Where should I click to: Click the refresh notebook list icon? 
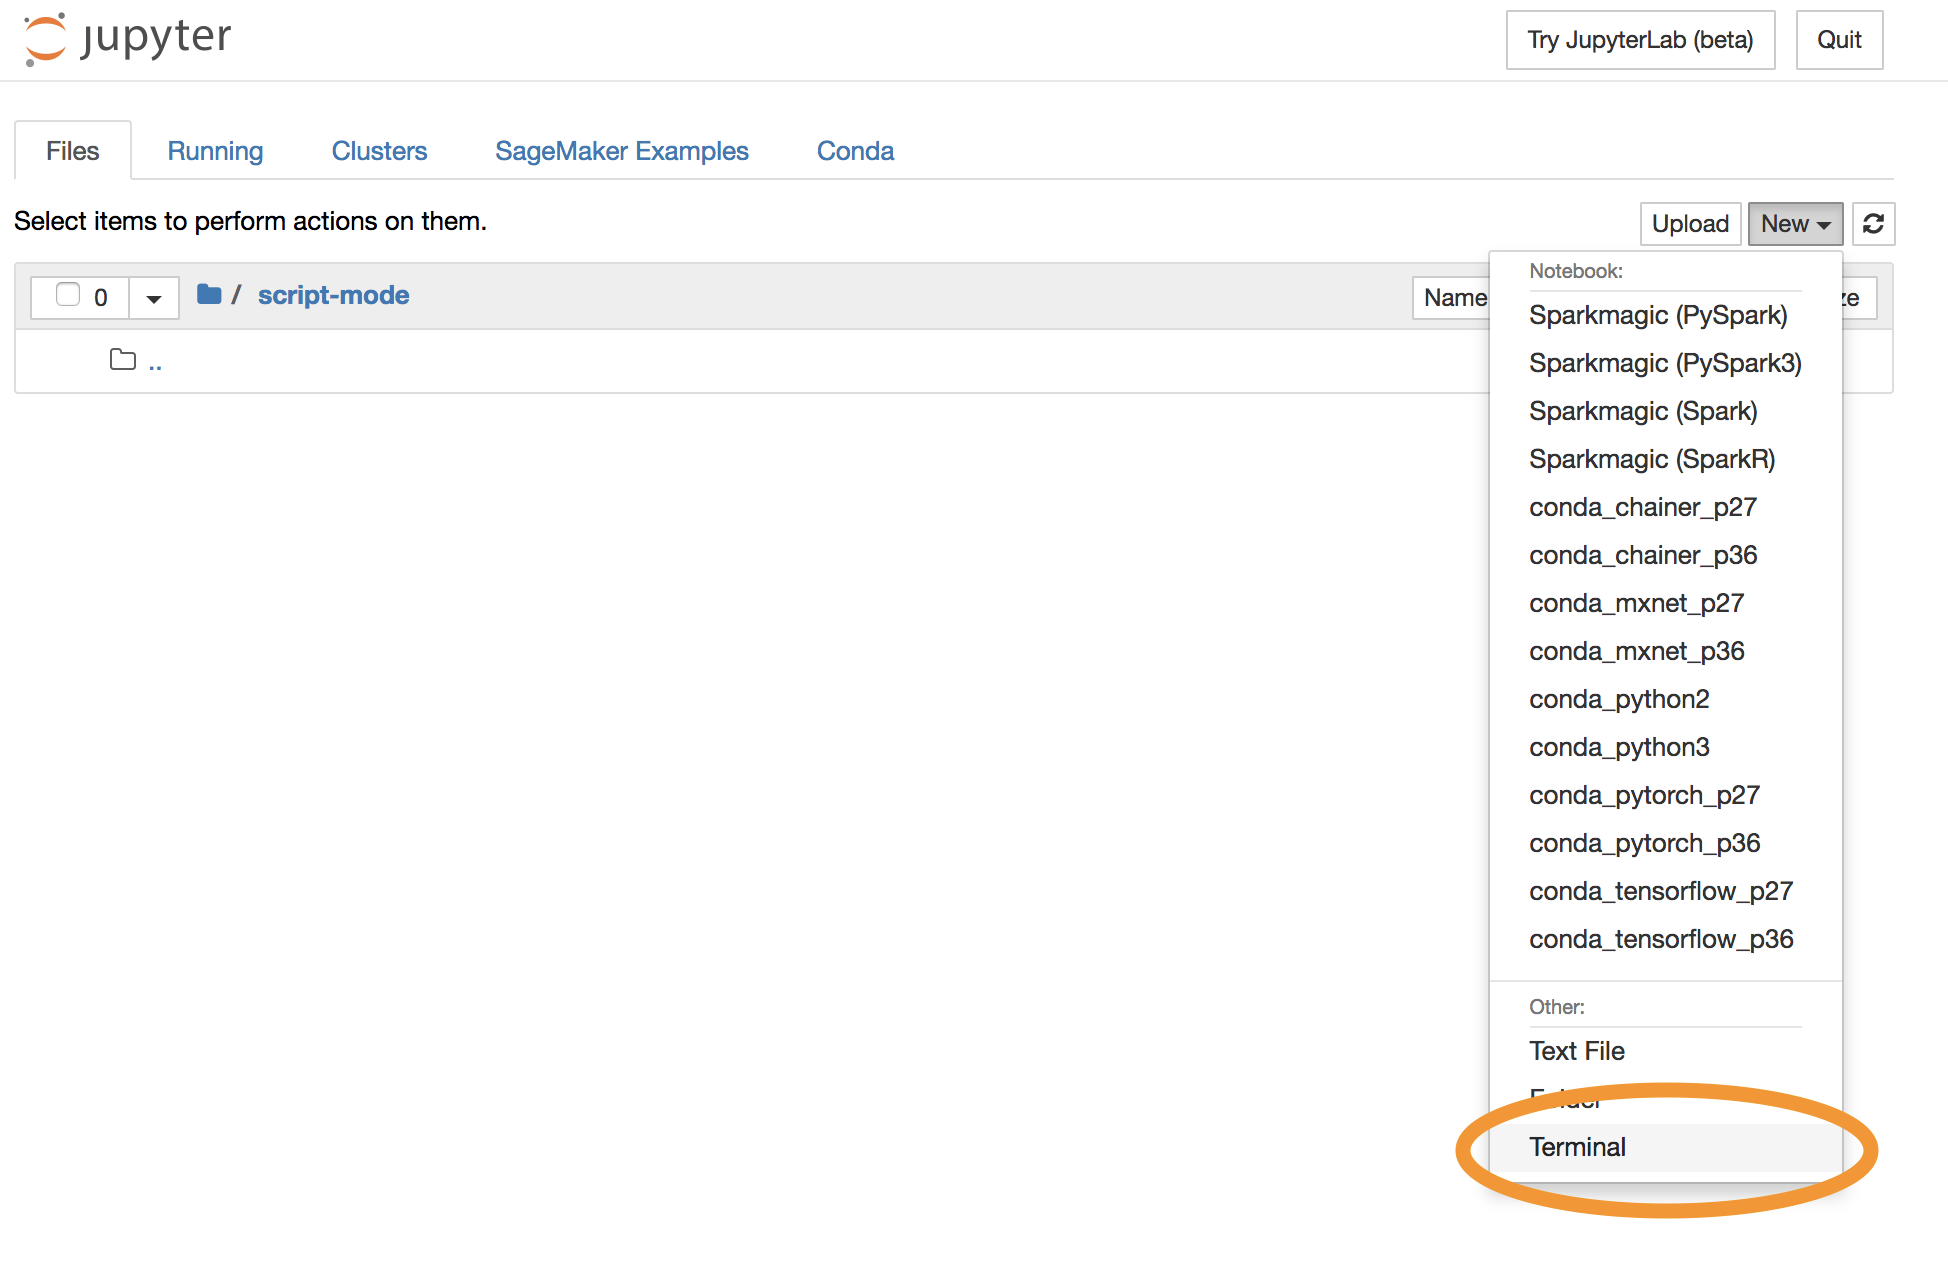pos(1873,223)
